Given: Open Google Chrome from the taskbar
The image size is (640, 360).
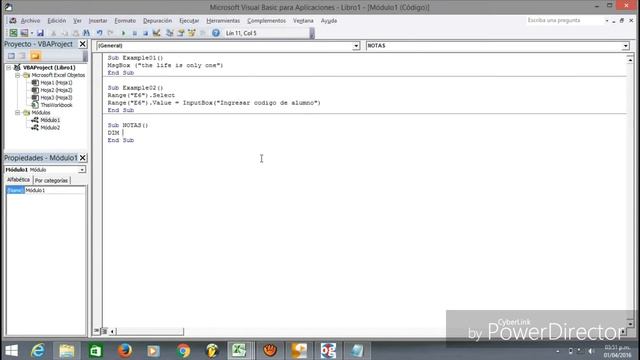Looking at the screenshot, I should tap(183, 351).
